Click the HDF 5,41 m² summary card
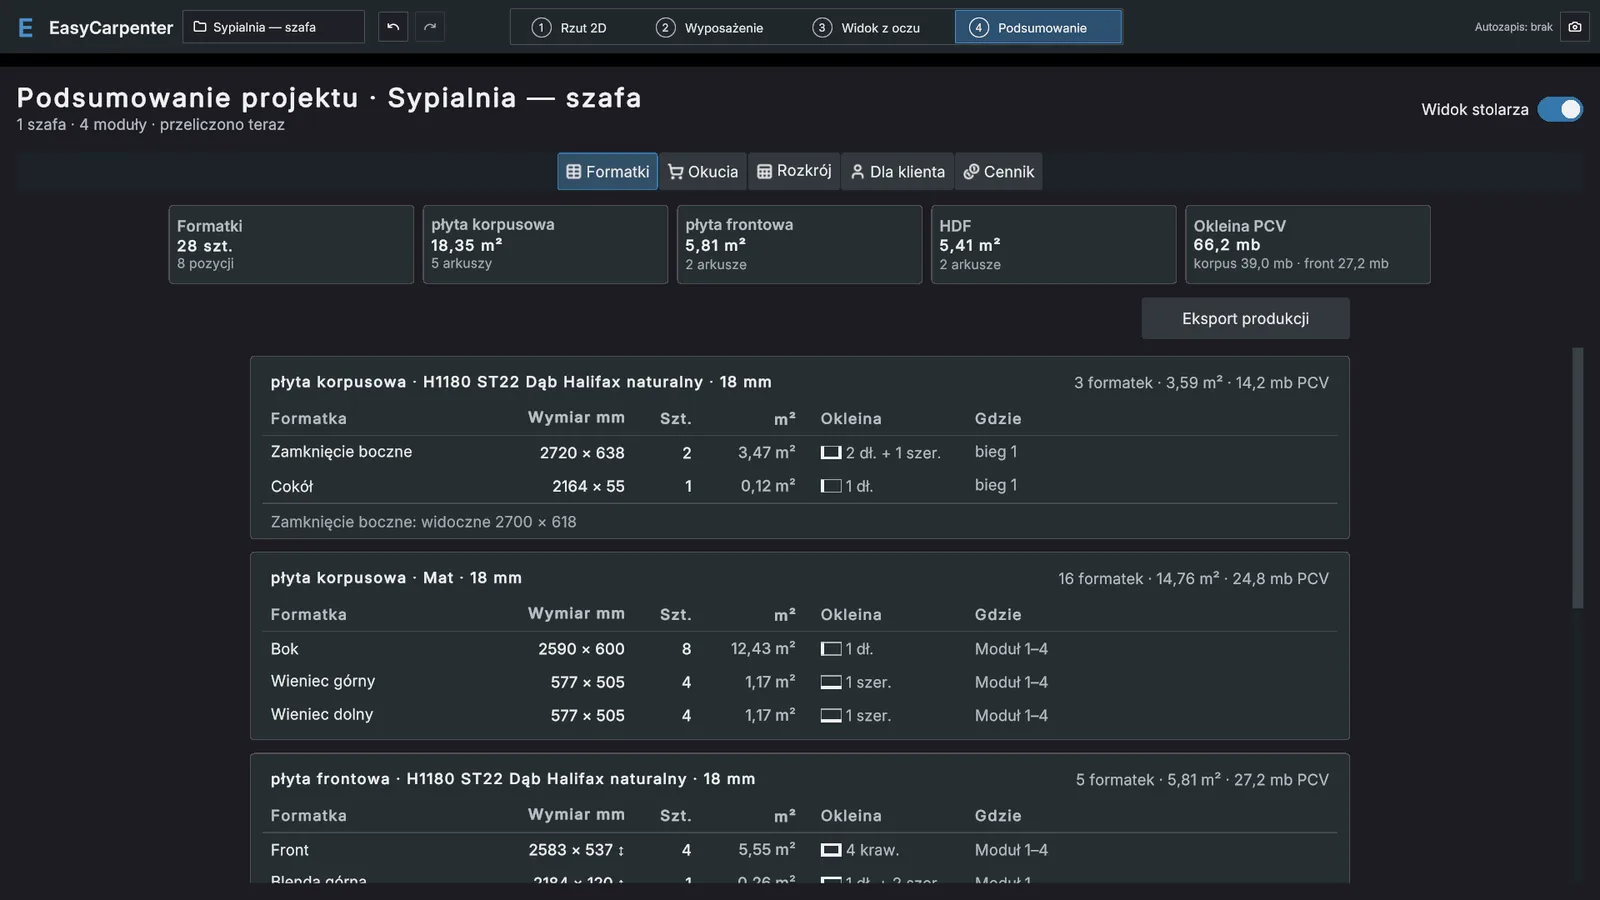The width and height of the screenshot is (1600, 900). click(x=1053, y=245)
